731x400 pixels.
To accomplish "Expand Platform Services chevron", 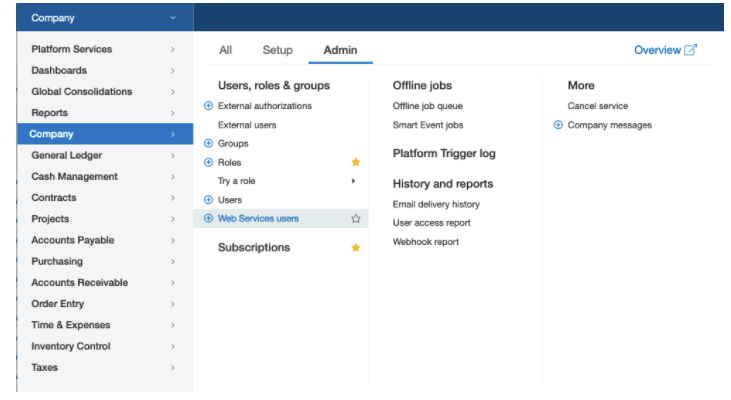I will pos(172,49).
